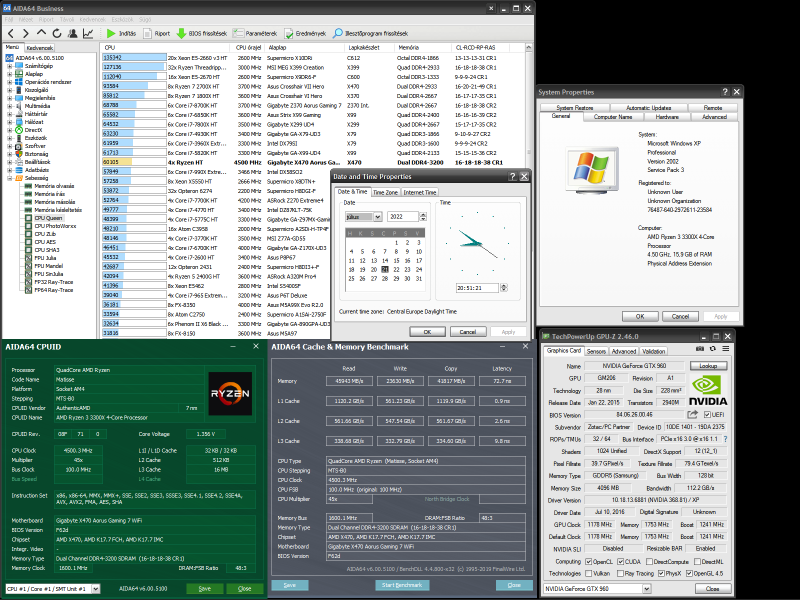Viewport: 800px width, 600px height.
Task: Toggle the DirectML checkbox in GPU-Z
Action: 697,561
